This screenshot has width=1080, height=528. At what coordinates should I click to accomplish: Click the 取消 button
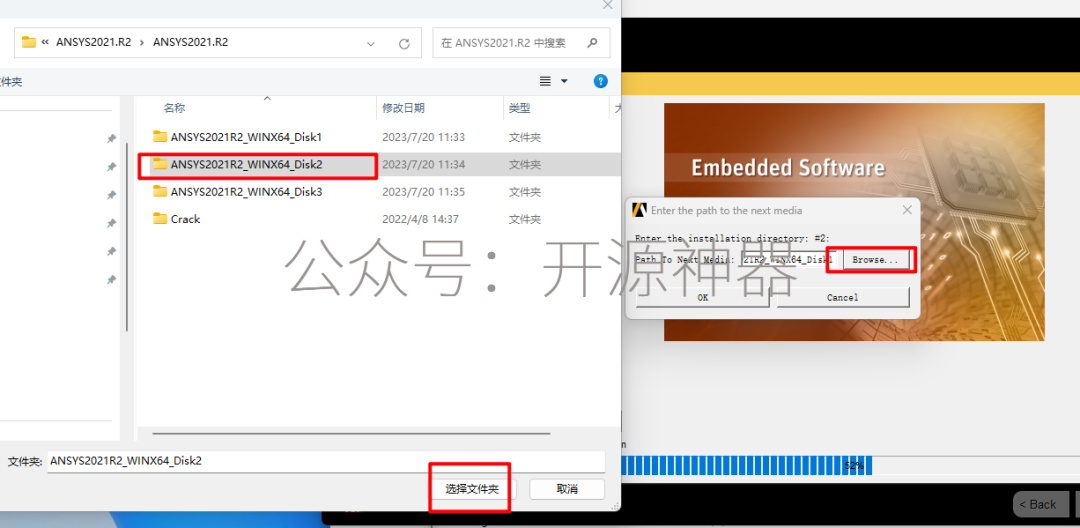click(567, 489)
